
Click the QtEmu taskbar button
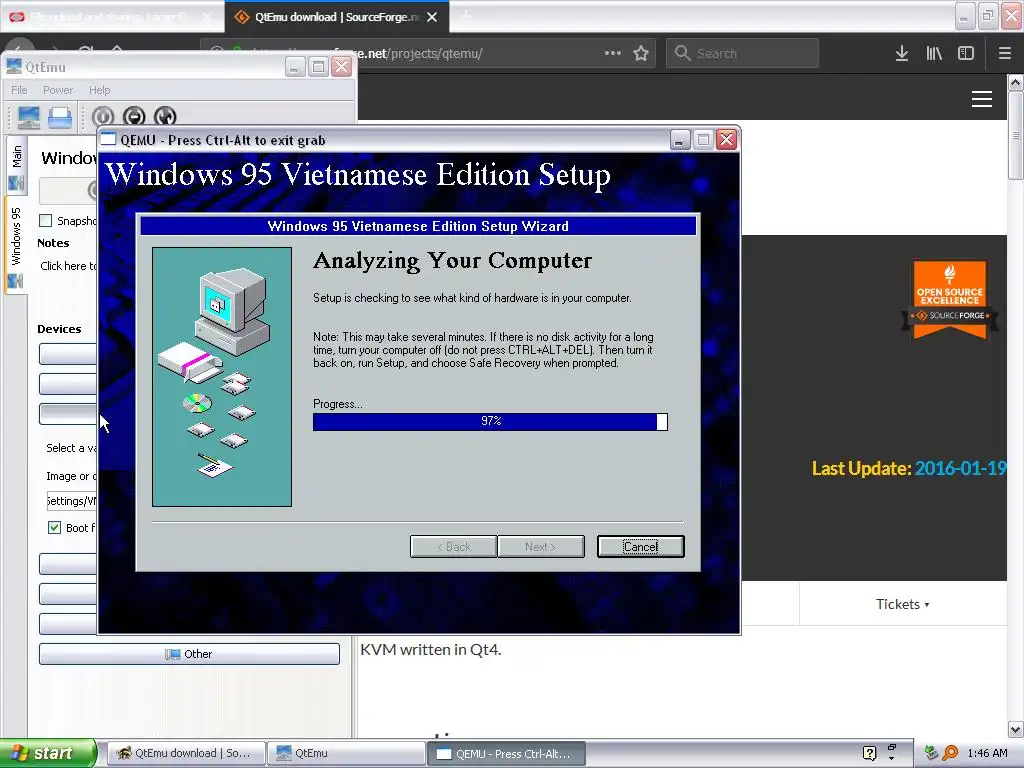tap(347, 753)
